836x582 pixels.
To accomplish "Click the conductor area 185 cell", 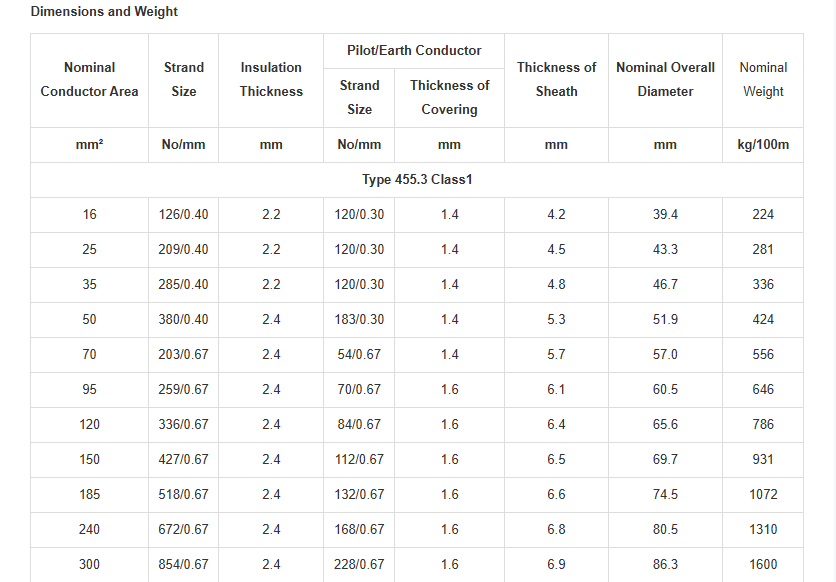I will click(90, 495).
